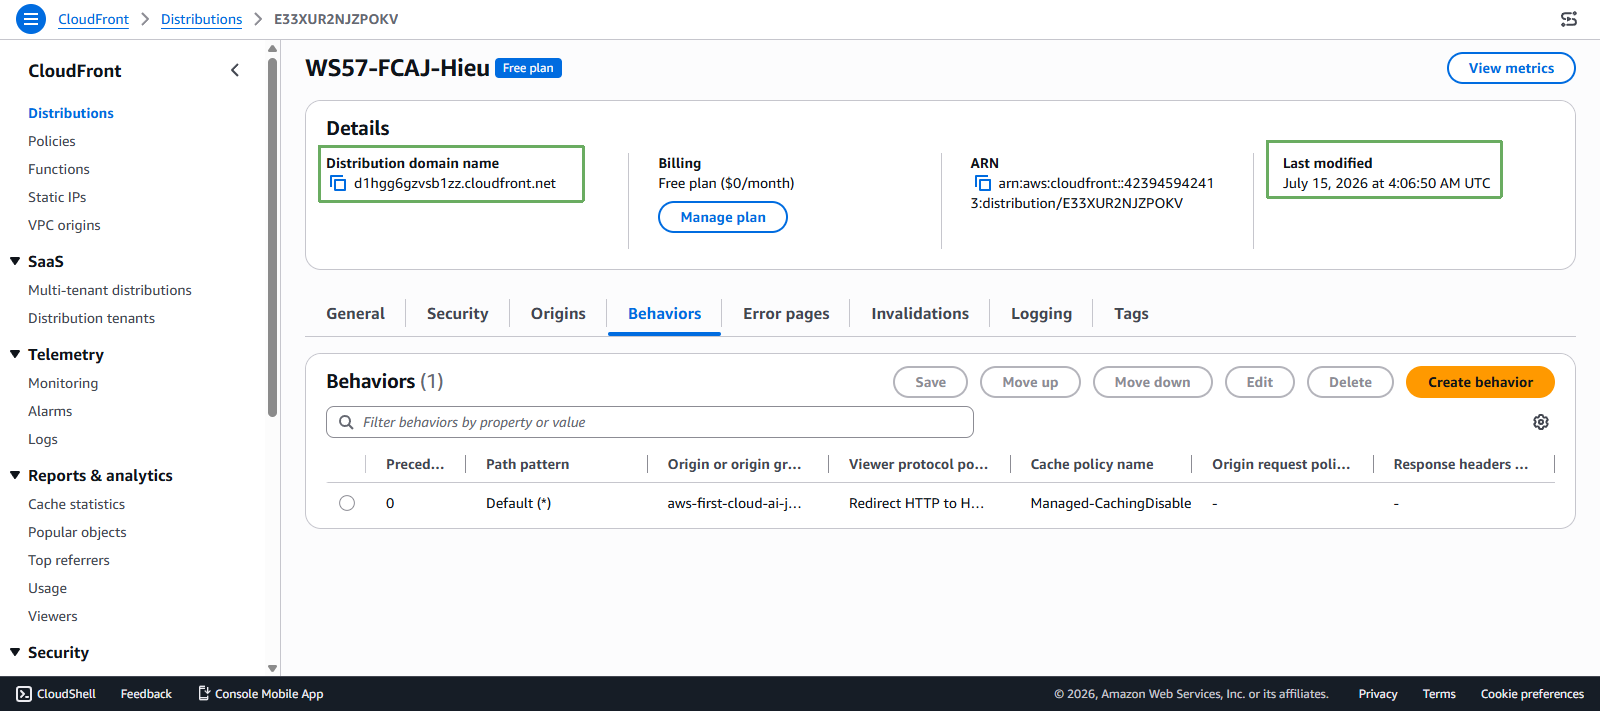Open Logs in the sidebar
The height and width of the screenshot is (711, 1600).
(x=43, y=439)
